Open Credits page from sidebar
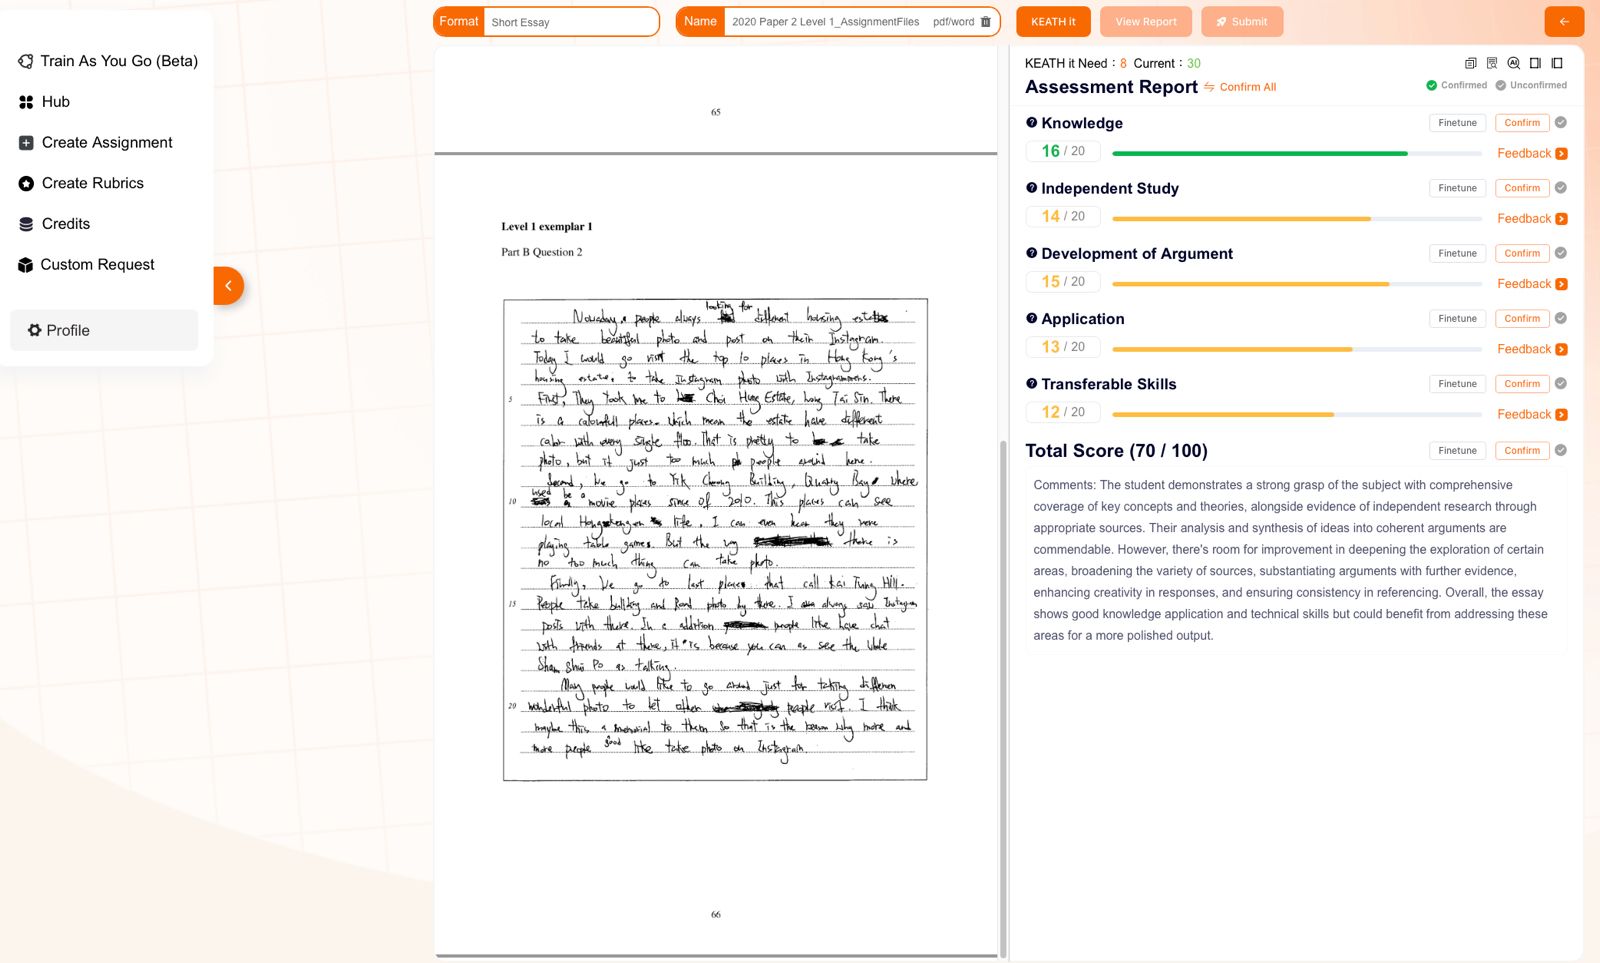Image resolution: width=1600 pixels, height=963 pixels. tap(65, 224)
